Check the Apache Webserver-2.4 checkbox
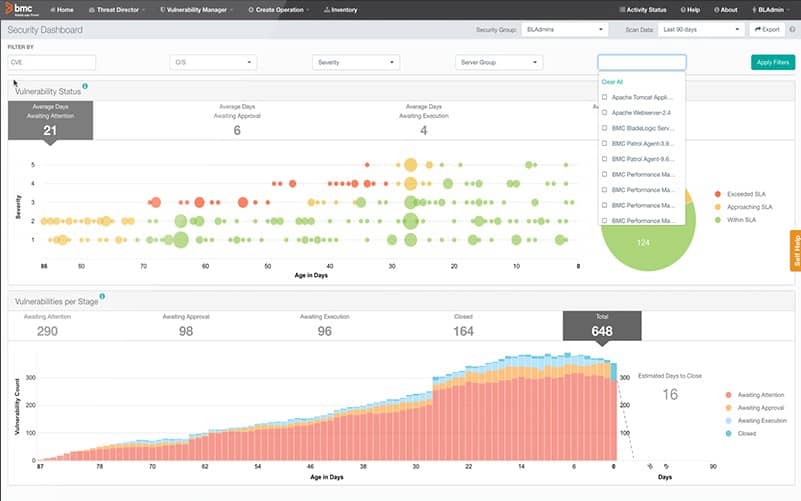 (x=604, y=112)
